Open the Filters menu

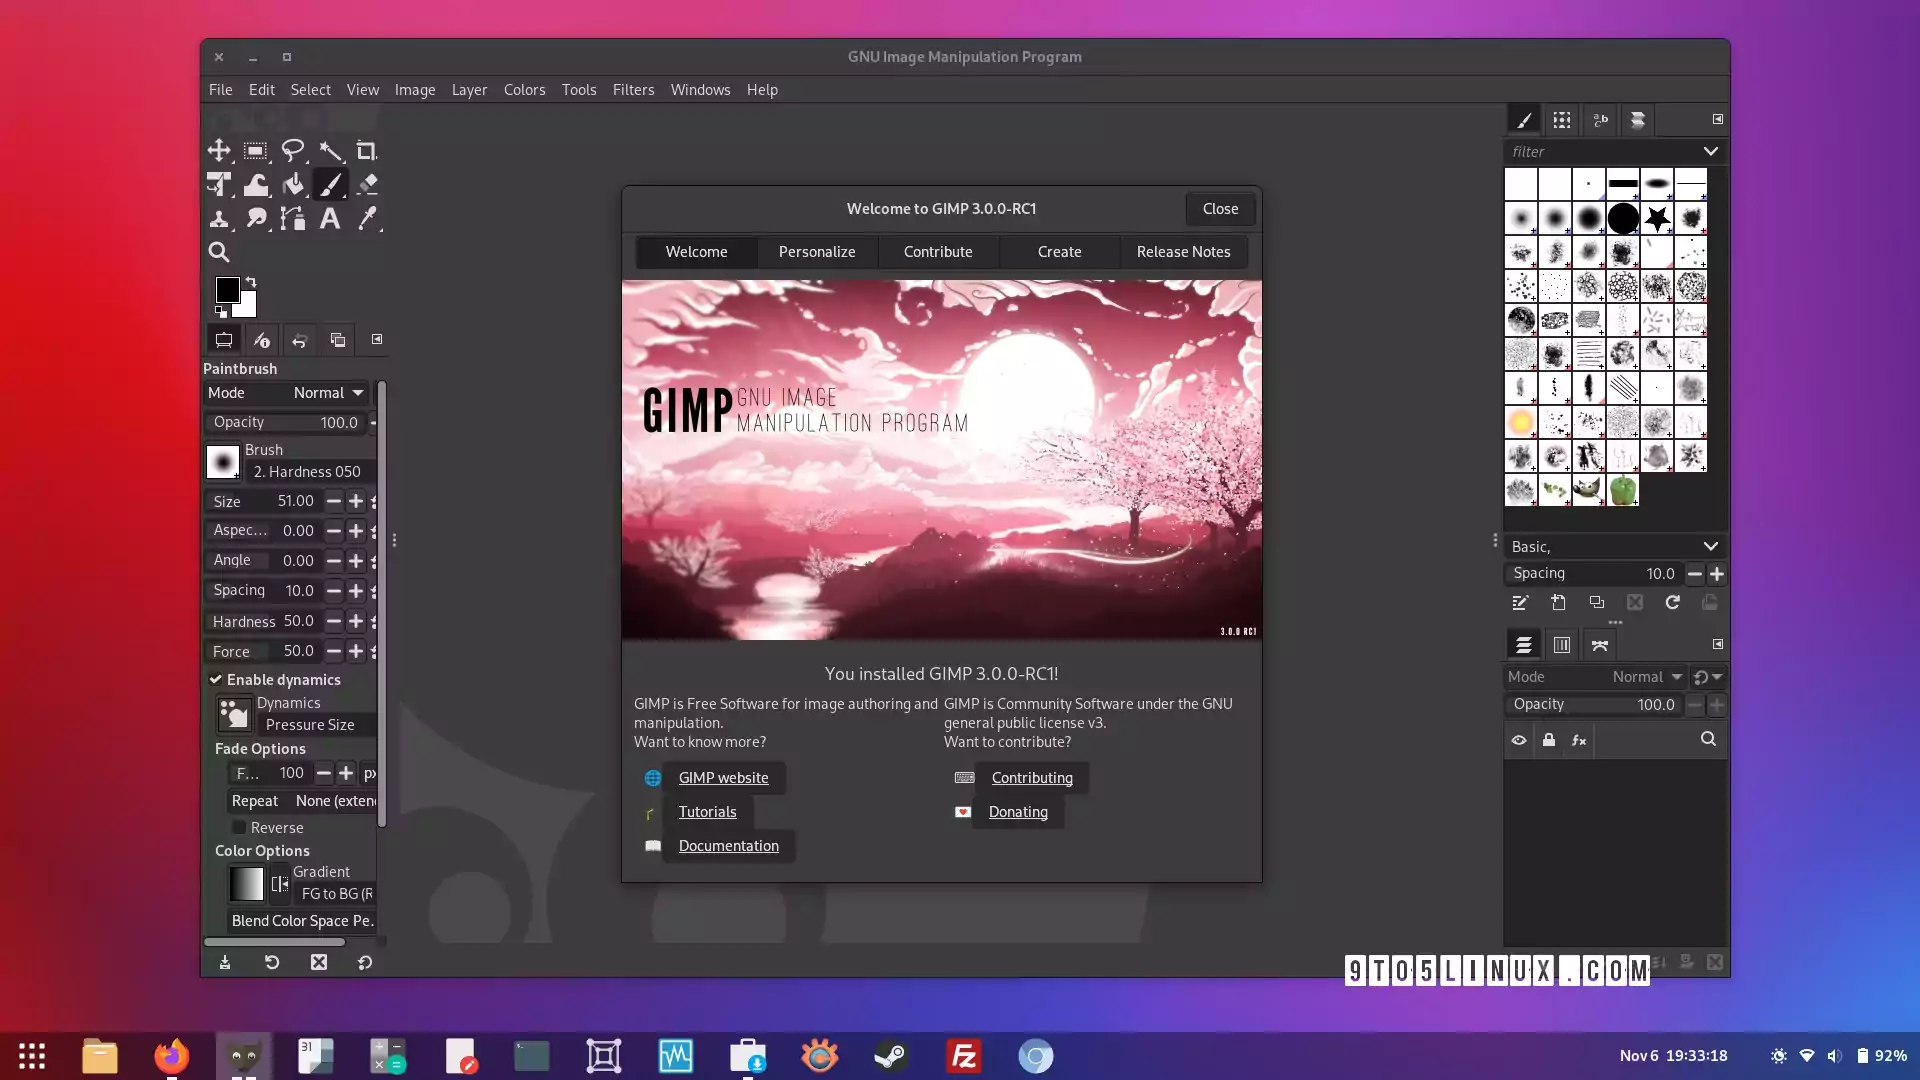[x=633, y=90]
